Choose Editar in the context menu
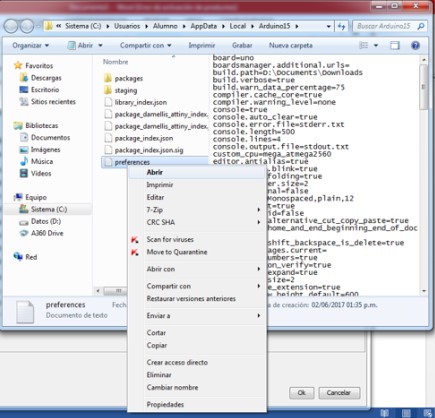This screenshot has width=435, height=418. (x=197, y=197)
